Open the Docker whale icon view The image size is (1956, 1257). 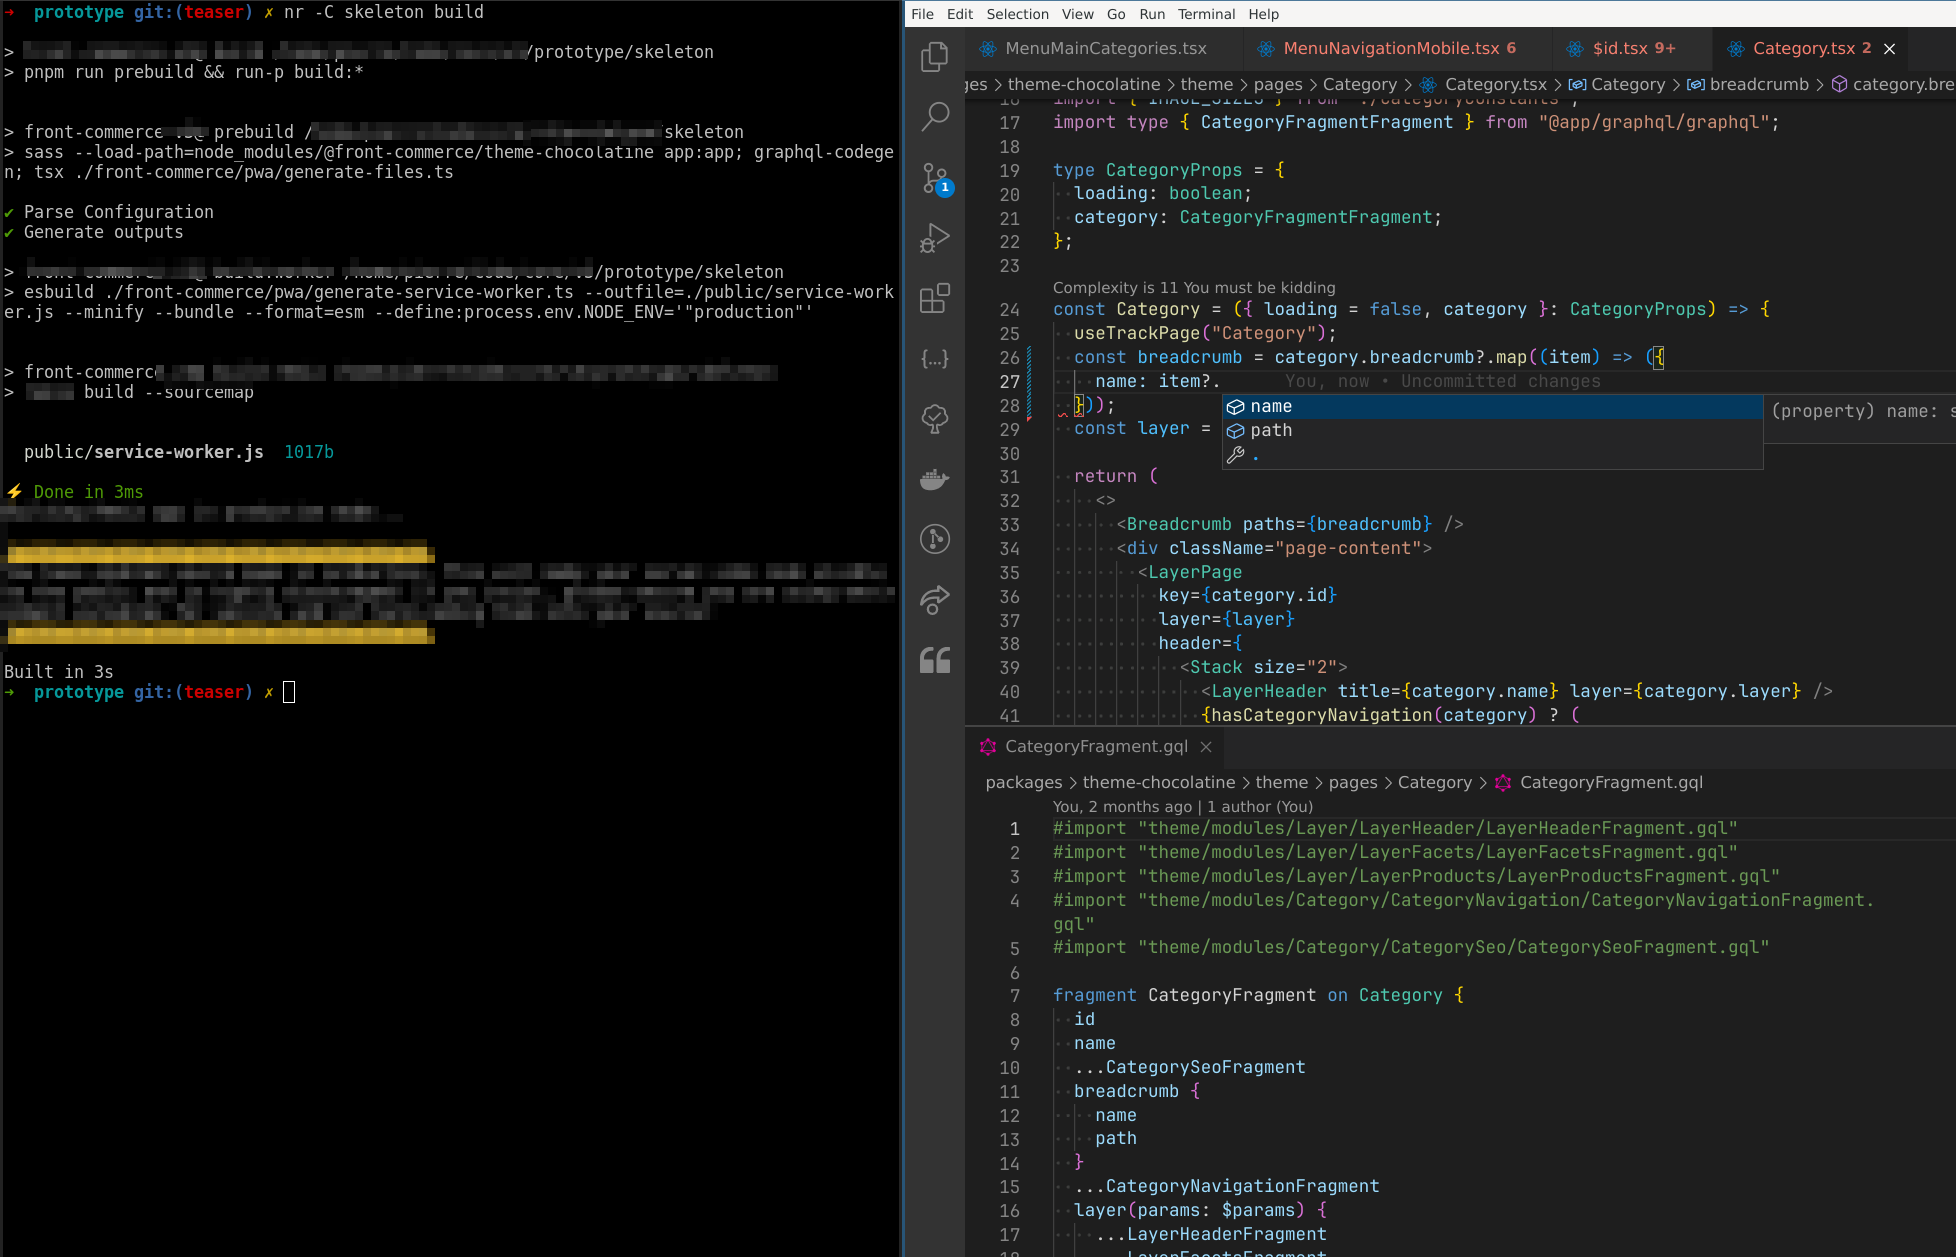[934, 479]
